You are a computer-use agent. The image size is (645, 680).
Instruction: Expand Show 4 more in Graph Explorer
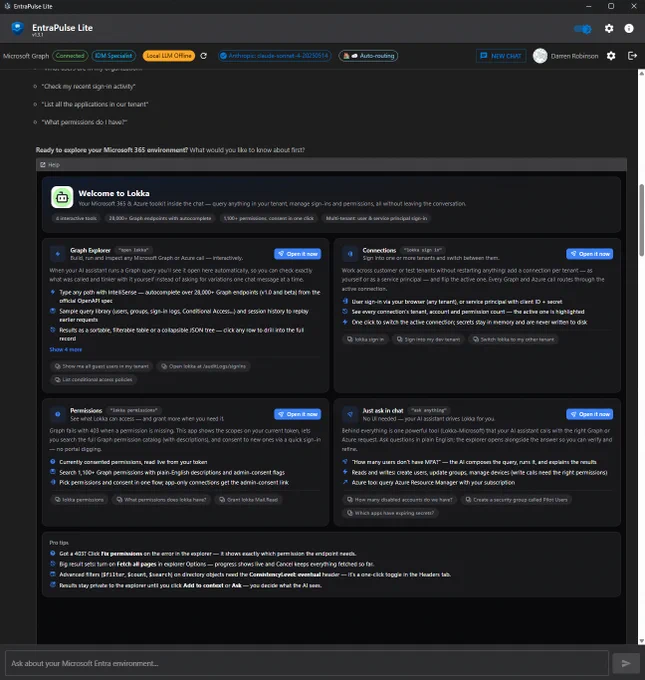(x=65, y=350)
